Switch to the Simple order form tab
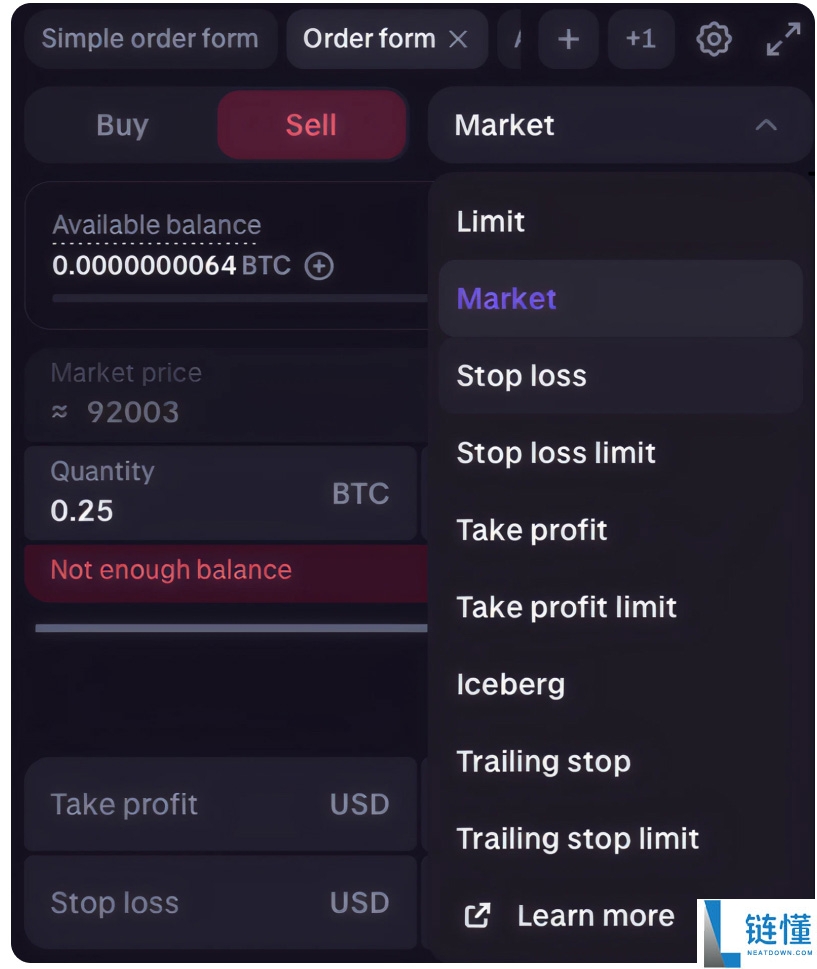 coord(150,40)
